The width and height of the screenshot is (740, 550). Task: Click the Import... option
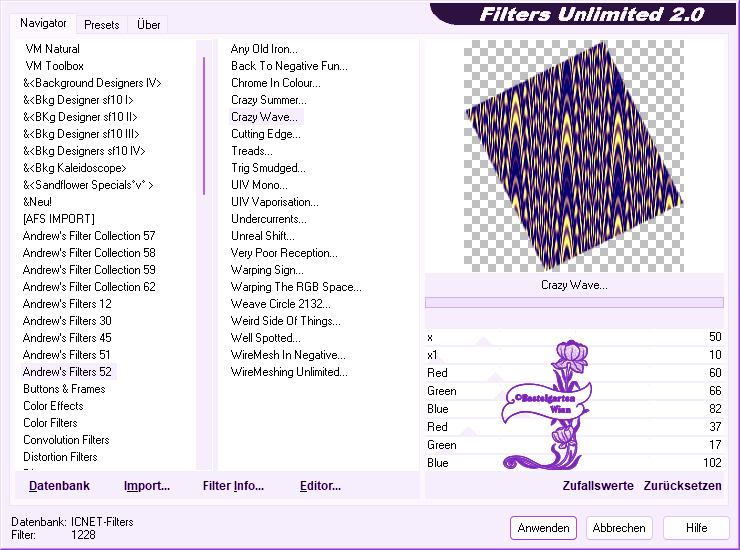tap(147, 486)
